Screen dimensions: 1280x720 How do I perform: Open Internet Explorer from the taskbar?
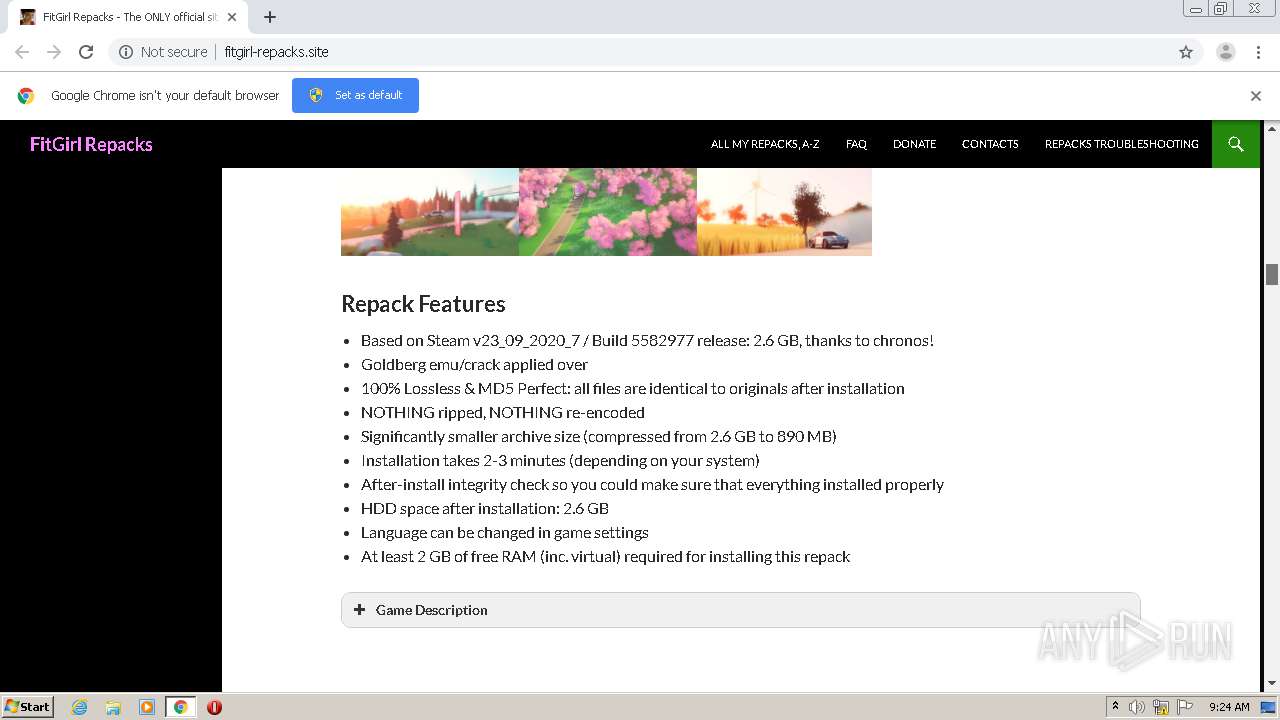click(80, 707)
